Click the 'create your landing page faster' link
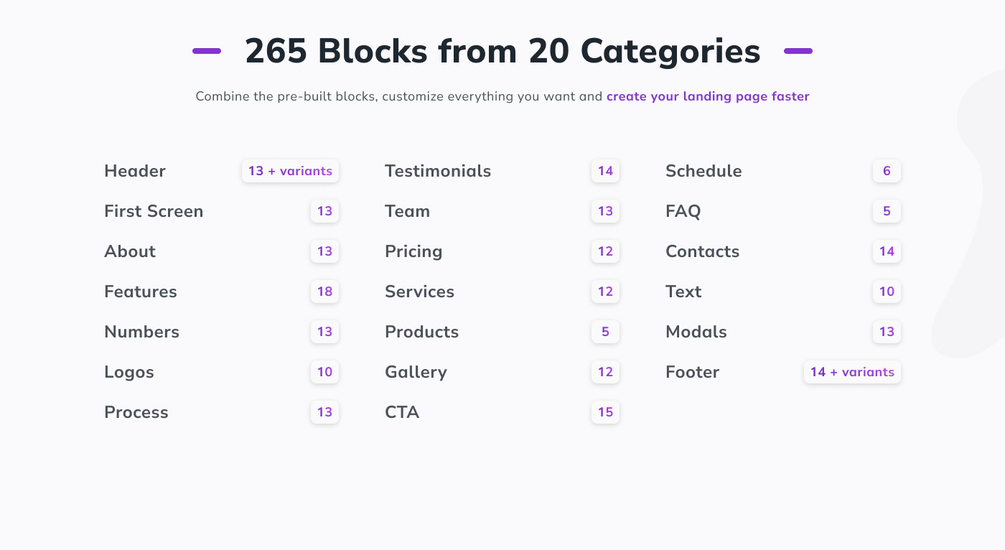This screenshot has height=550, width=1005. coord(707,97)
